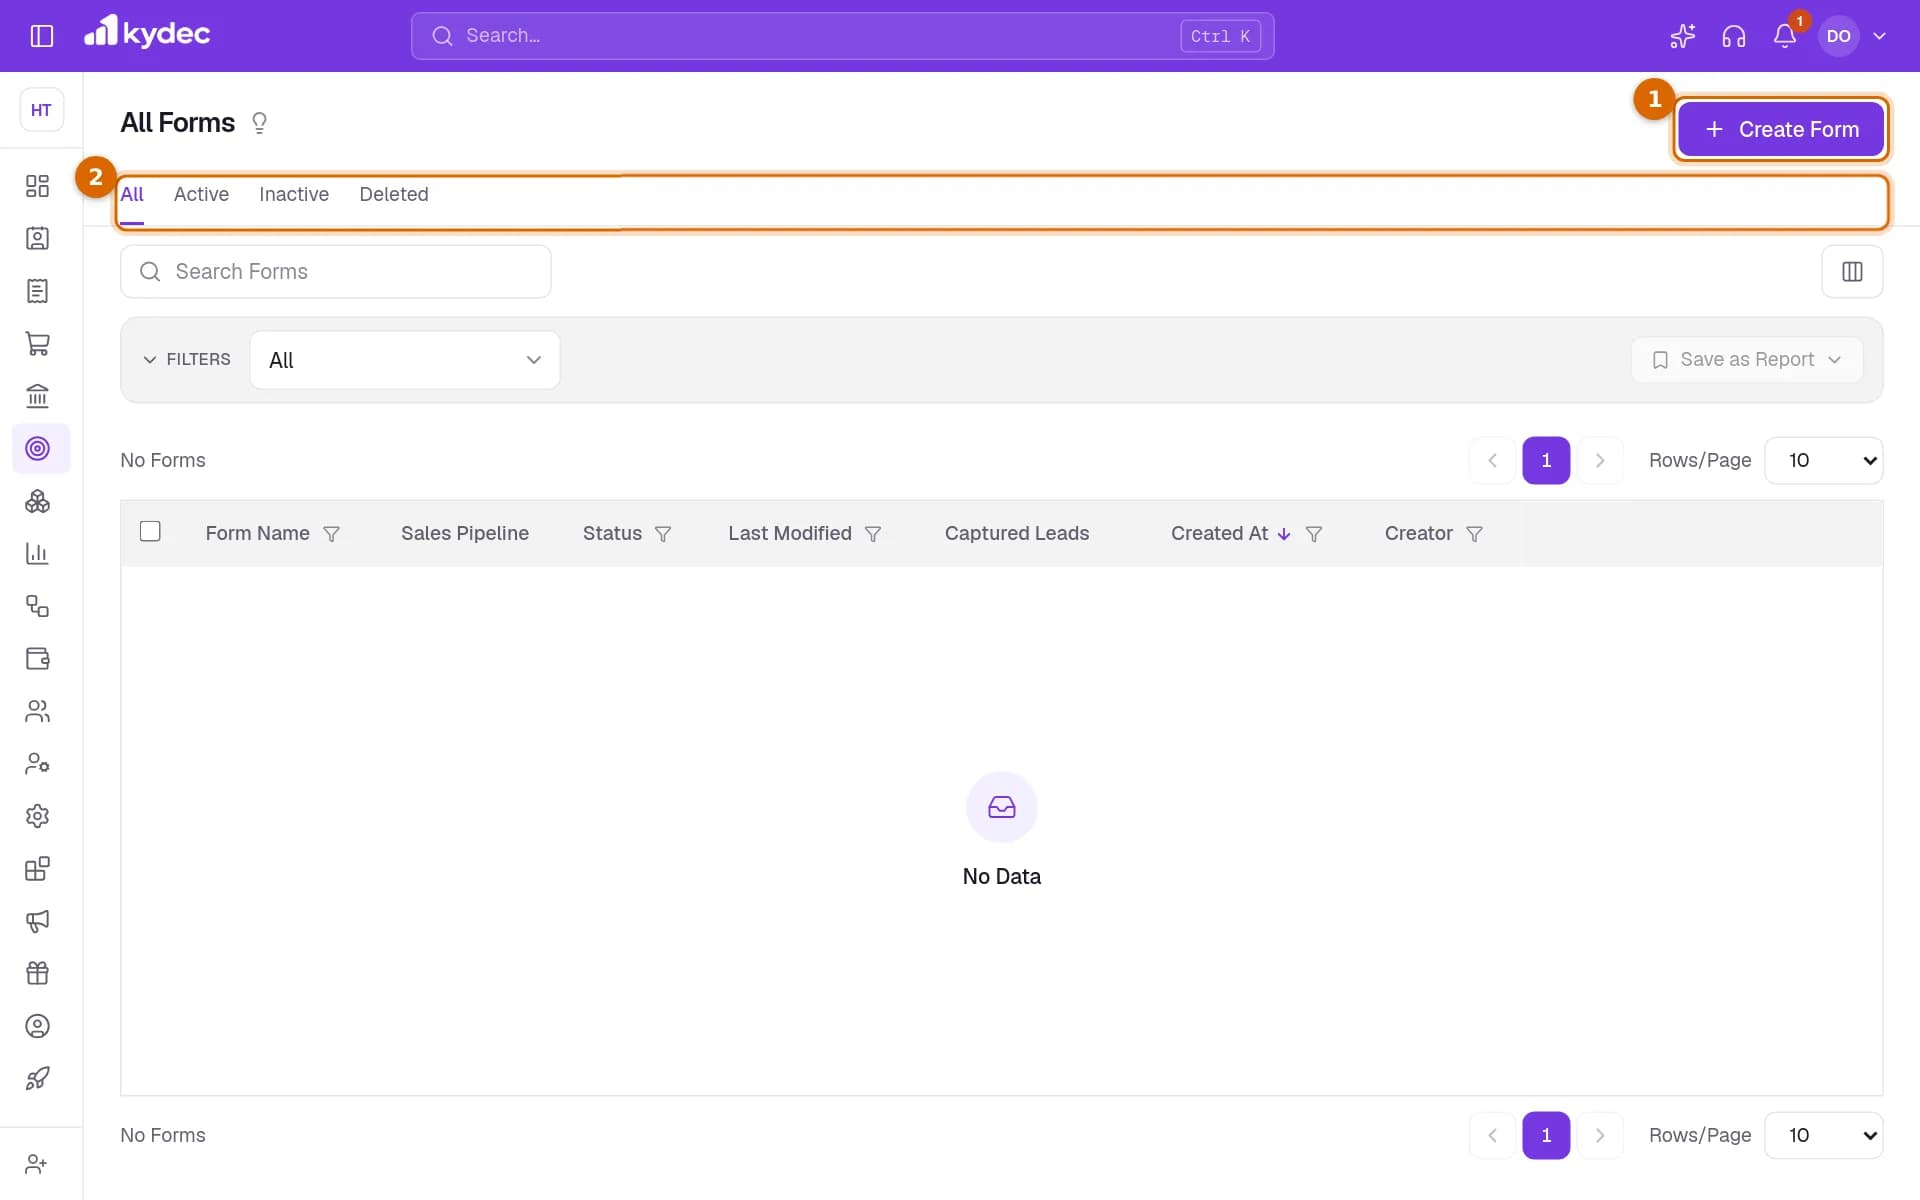Open the gift icon in sidebar
The width and height of the screenshot is (1920, 1200).
38,973
